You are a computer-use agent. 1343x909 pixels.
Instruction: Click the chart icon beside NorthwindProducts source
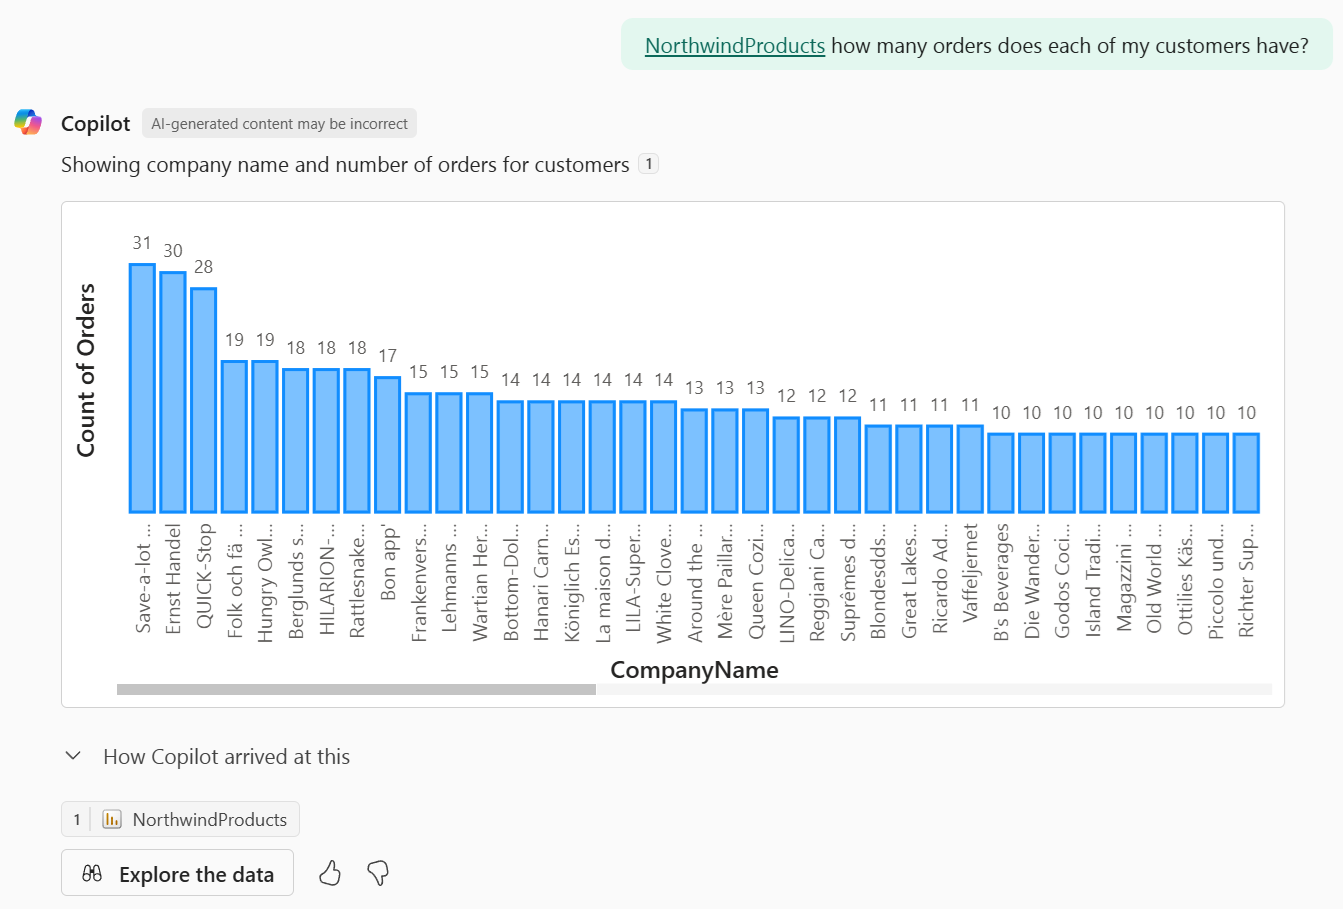(x=113, y=820)
